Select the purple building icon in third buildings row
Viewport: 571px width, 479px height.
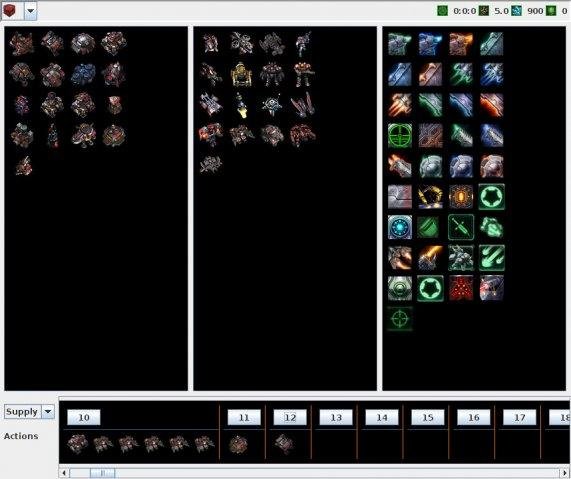point(22,105)
